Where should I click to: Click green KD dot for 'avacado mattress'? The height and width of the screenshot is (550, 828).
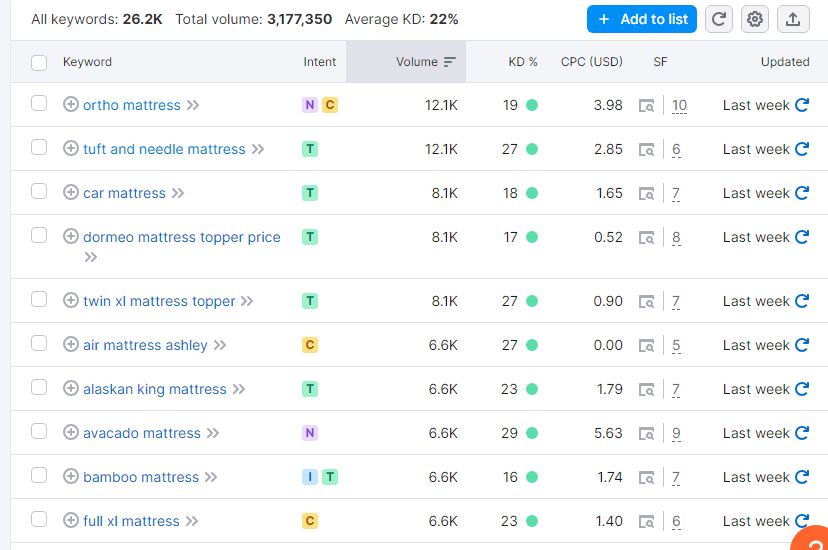532,433
